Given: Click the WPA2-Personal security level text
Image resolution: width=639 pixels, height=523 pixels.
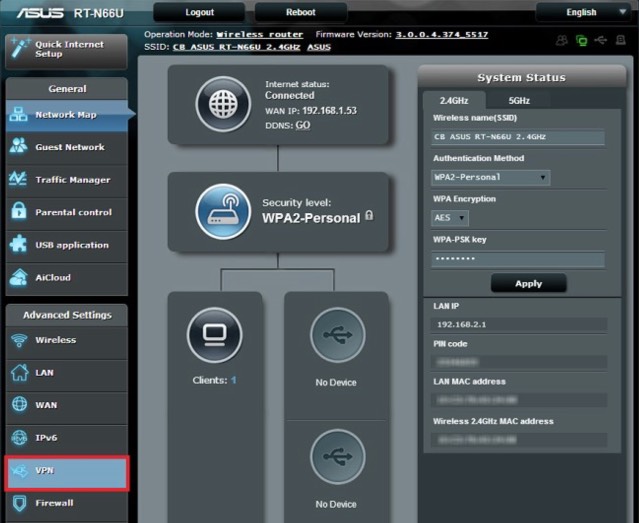Looking at the screenshot, I should pyautogui.click(x=311, y=218).
